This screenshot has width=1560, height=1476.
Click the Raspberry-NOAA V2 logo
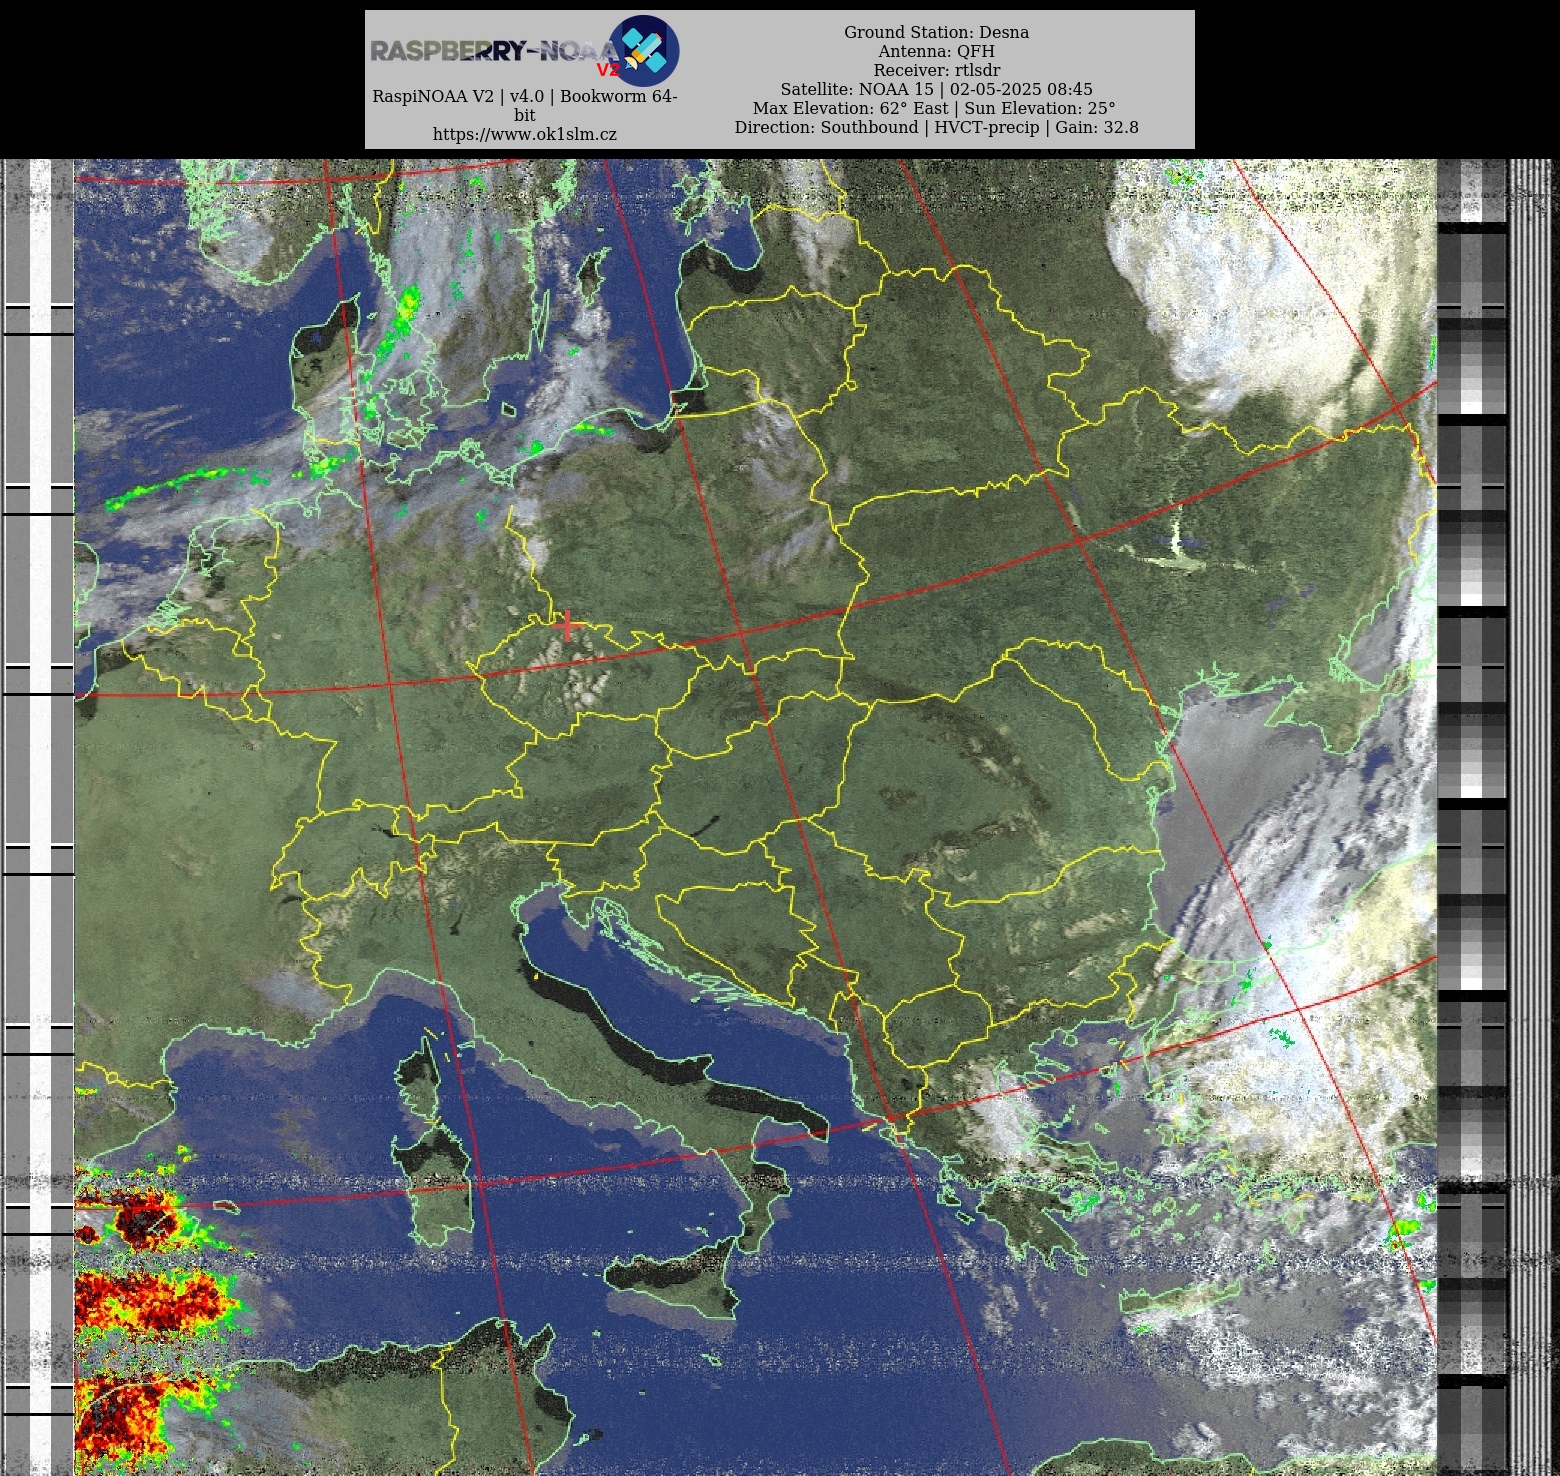pyautogui.click(x=525, y=50)
